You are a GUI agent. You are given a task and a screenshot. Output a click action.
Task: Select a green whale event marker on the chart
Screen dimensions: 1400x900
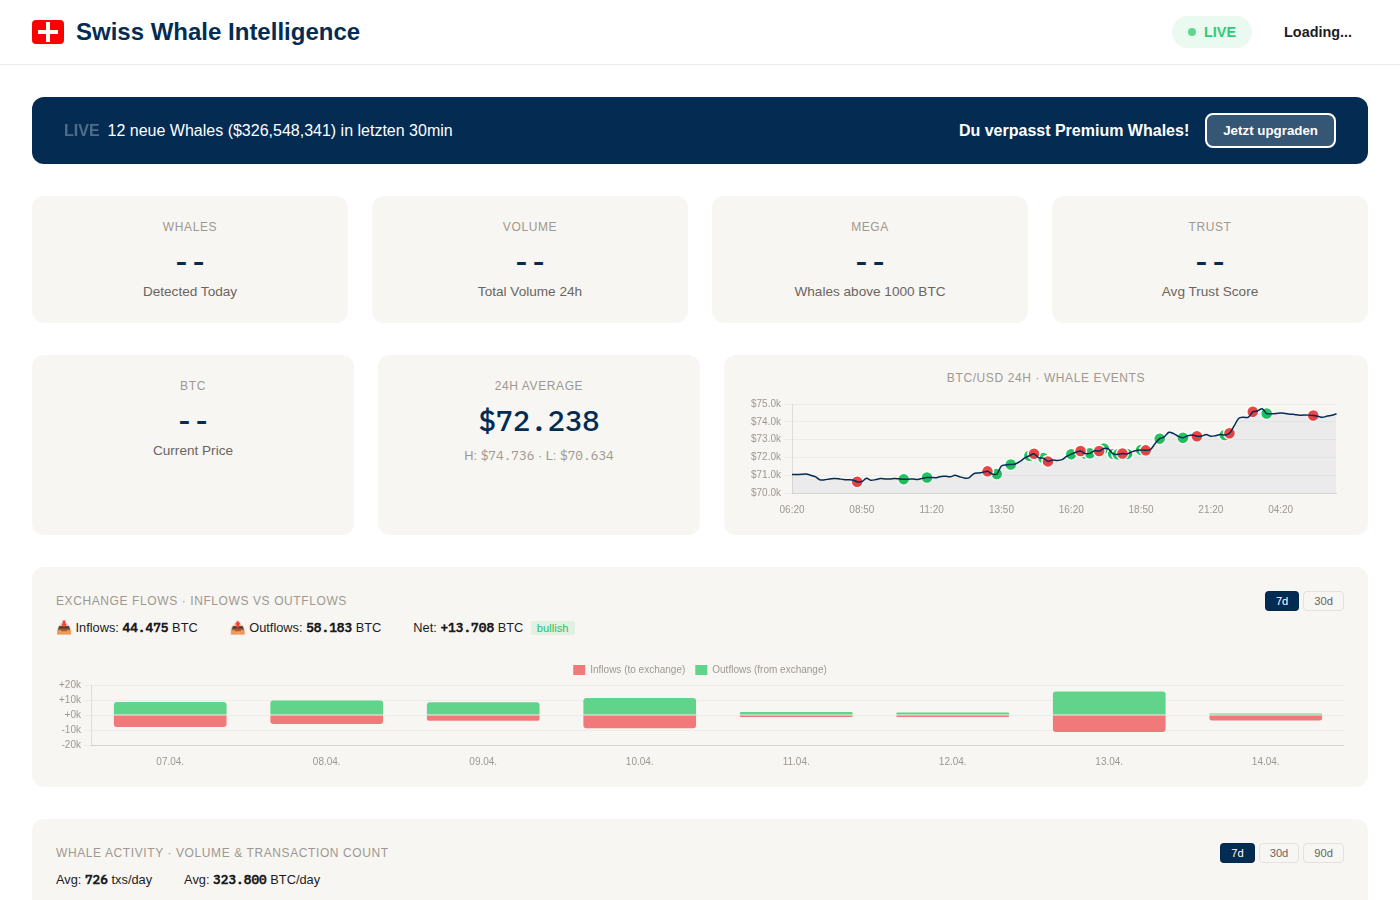coord(904,479)
